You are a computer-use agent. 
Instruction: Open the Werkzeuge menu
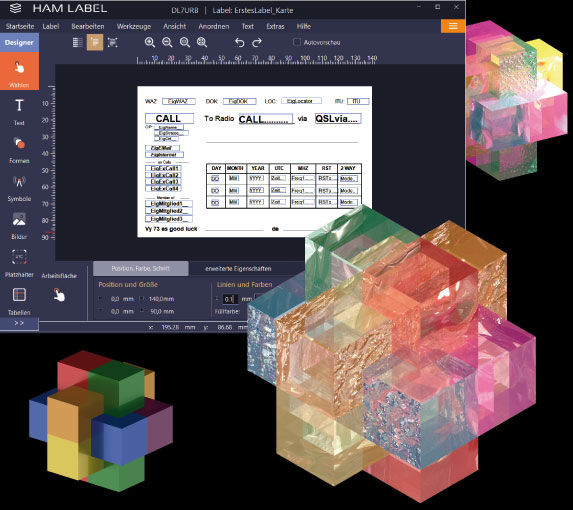coord(134,26)
